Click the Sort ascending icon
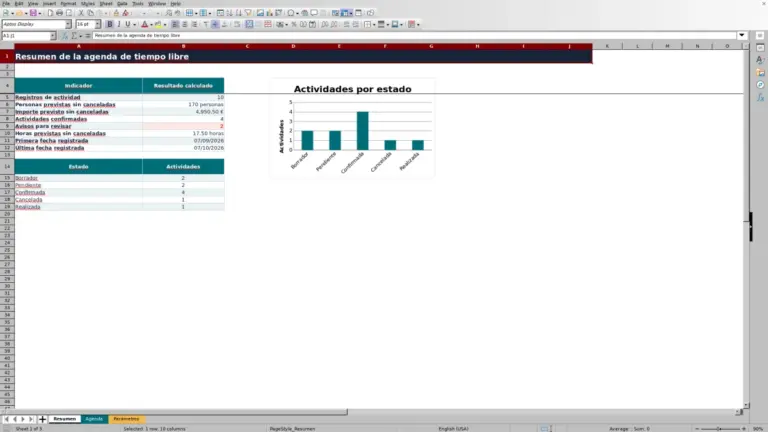Viewport: 768px width, 432px height. pyautogui.click(x=229, y=13)
